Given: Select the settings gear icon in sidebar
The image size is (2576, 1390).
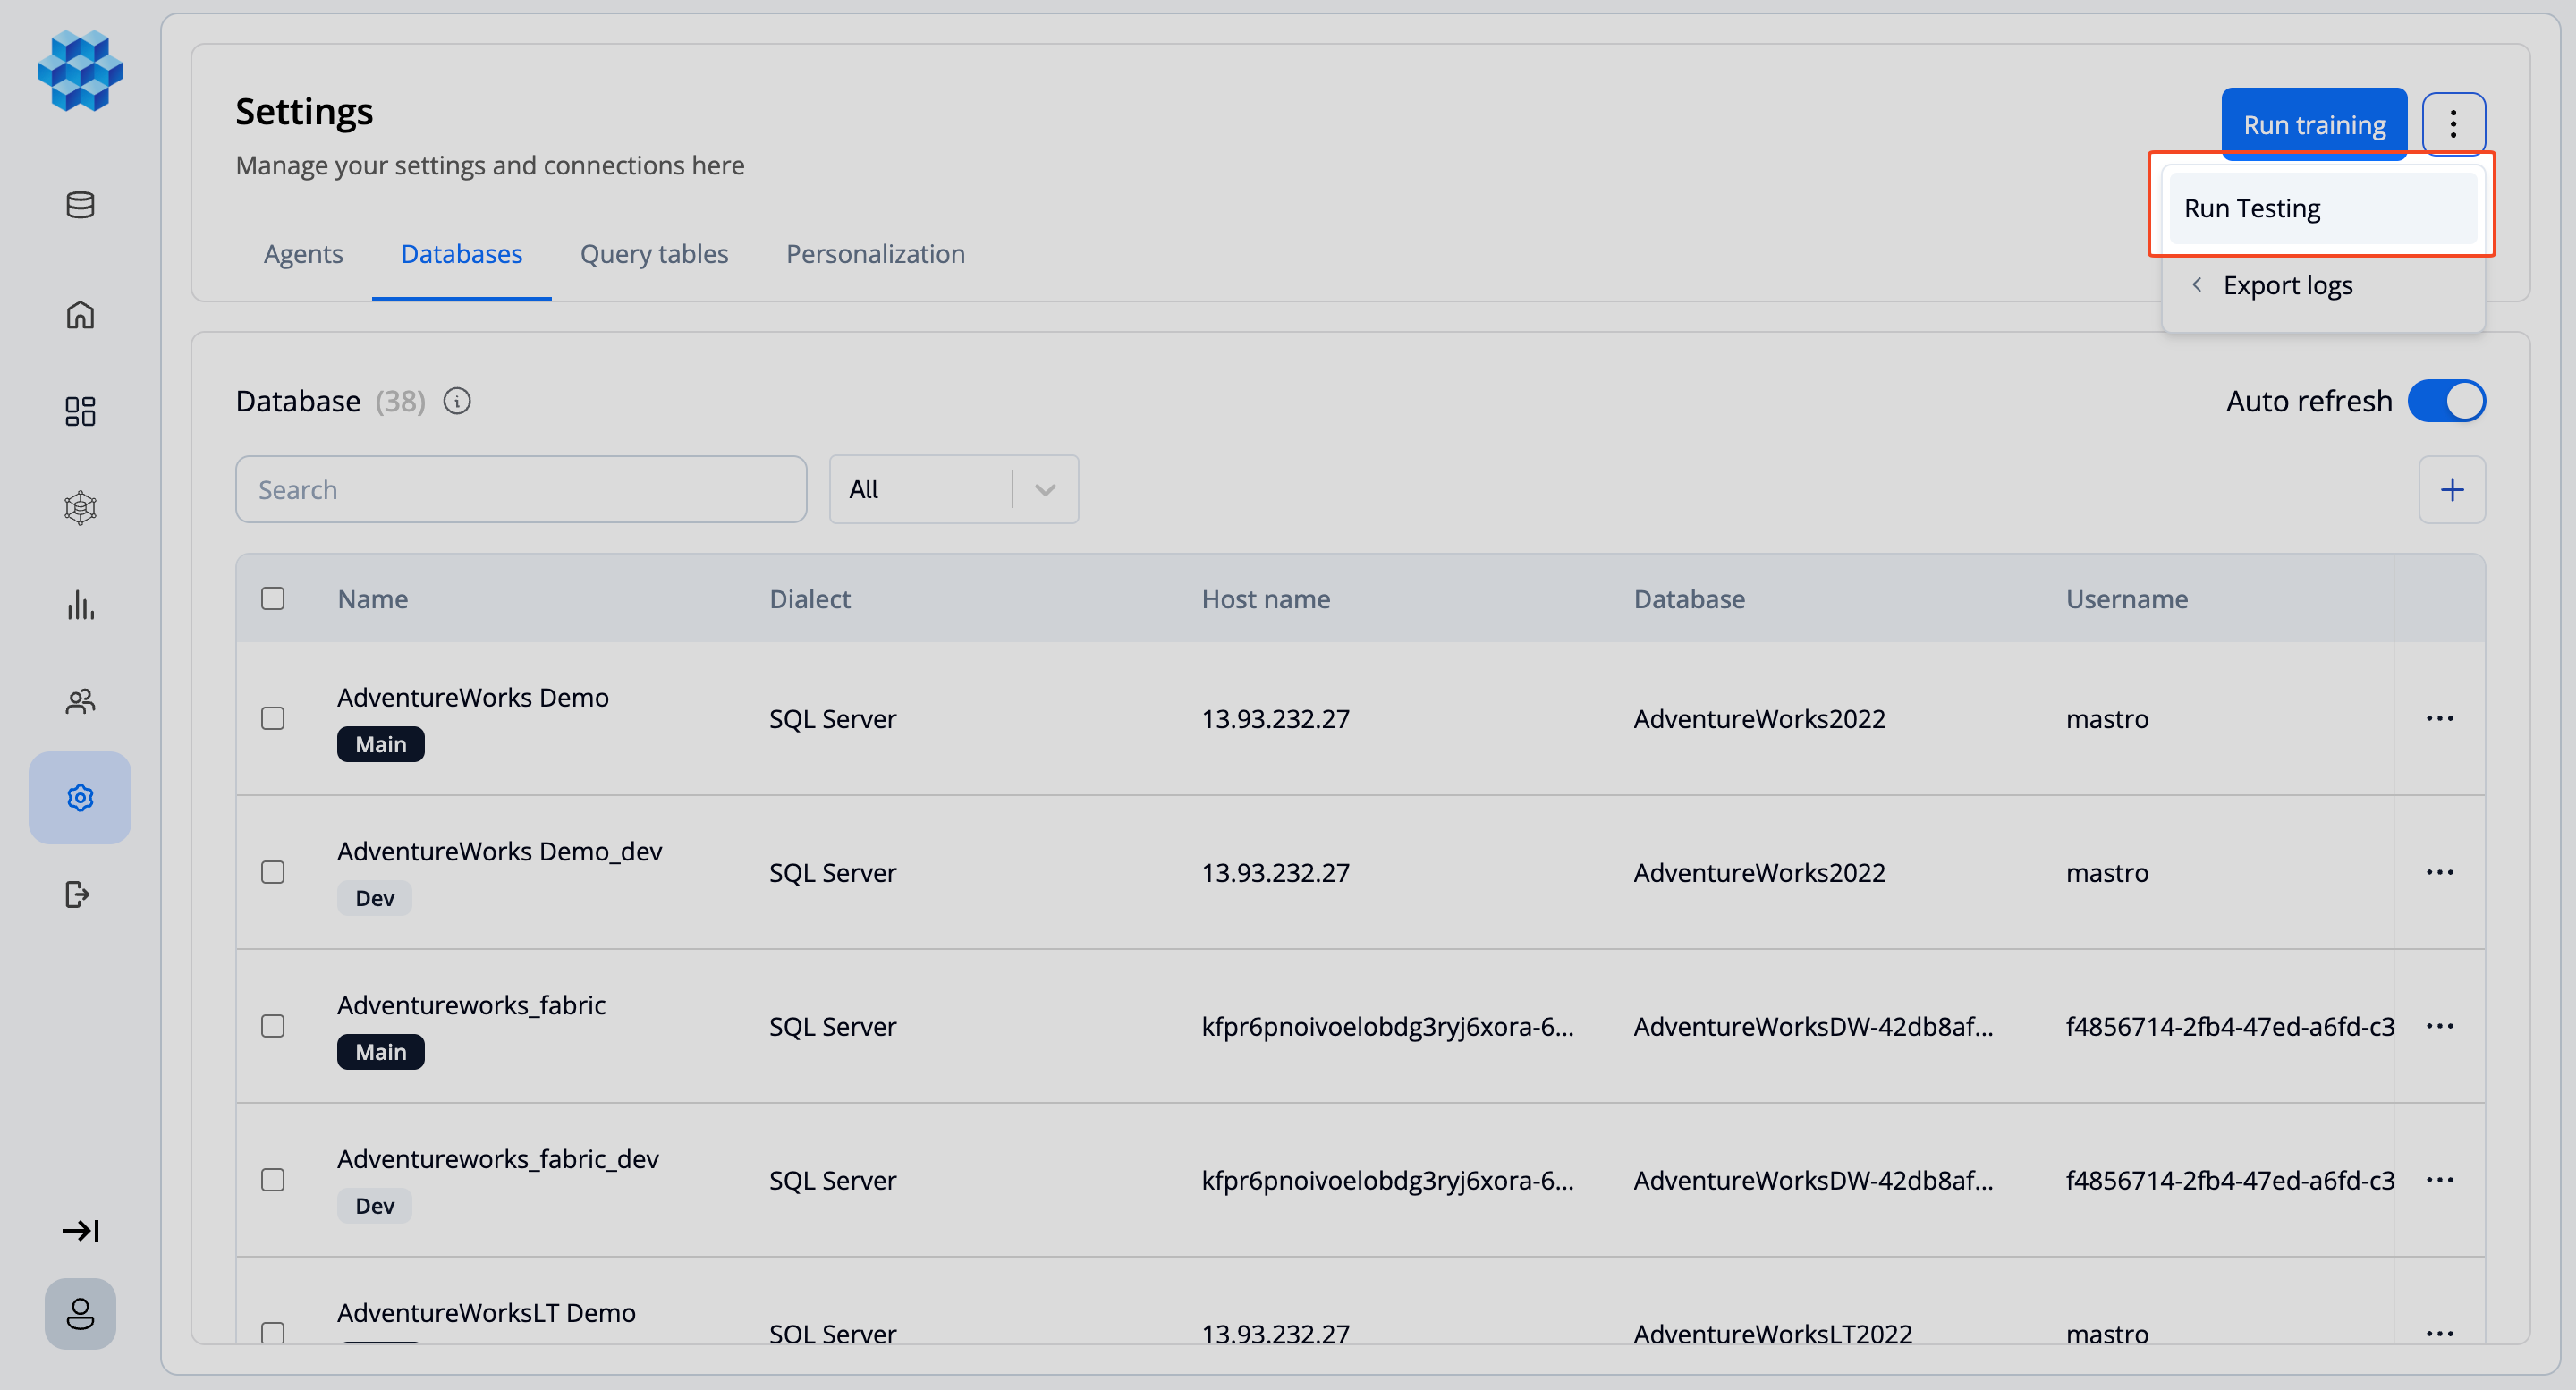Looking at the screenshot, I should 80,798.
